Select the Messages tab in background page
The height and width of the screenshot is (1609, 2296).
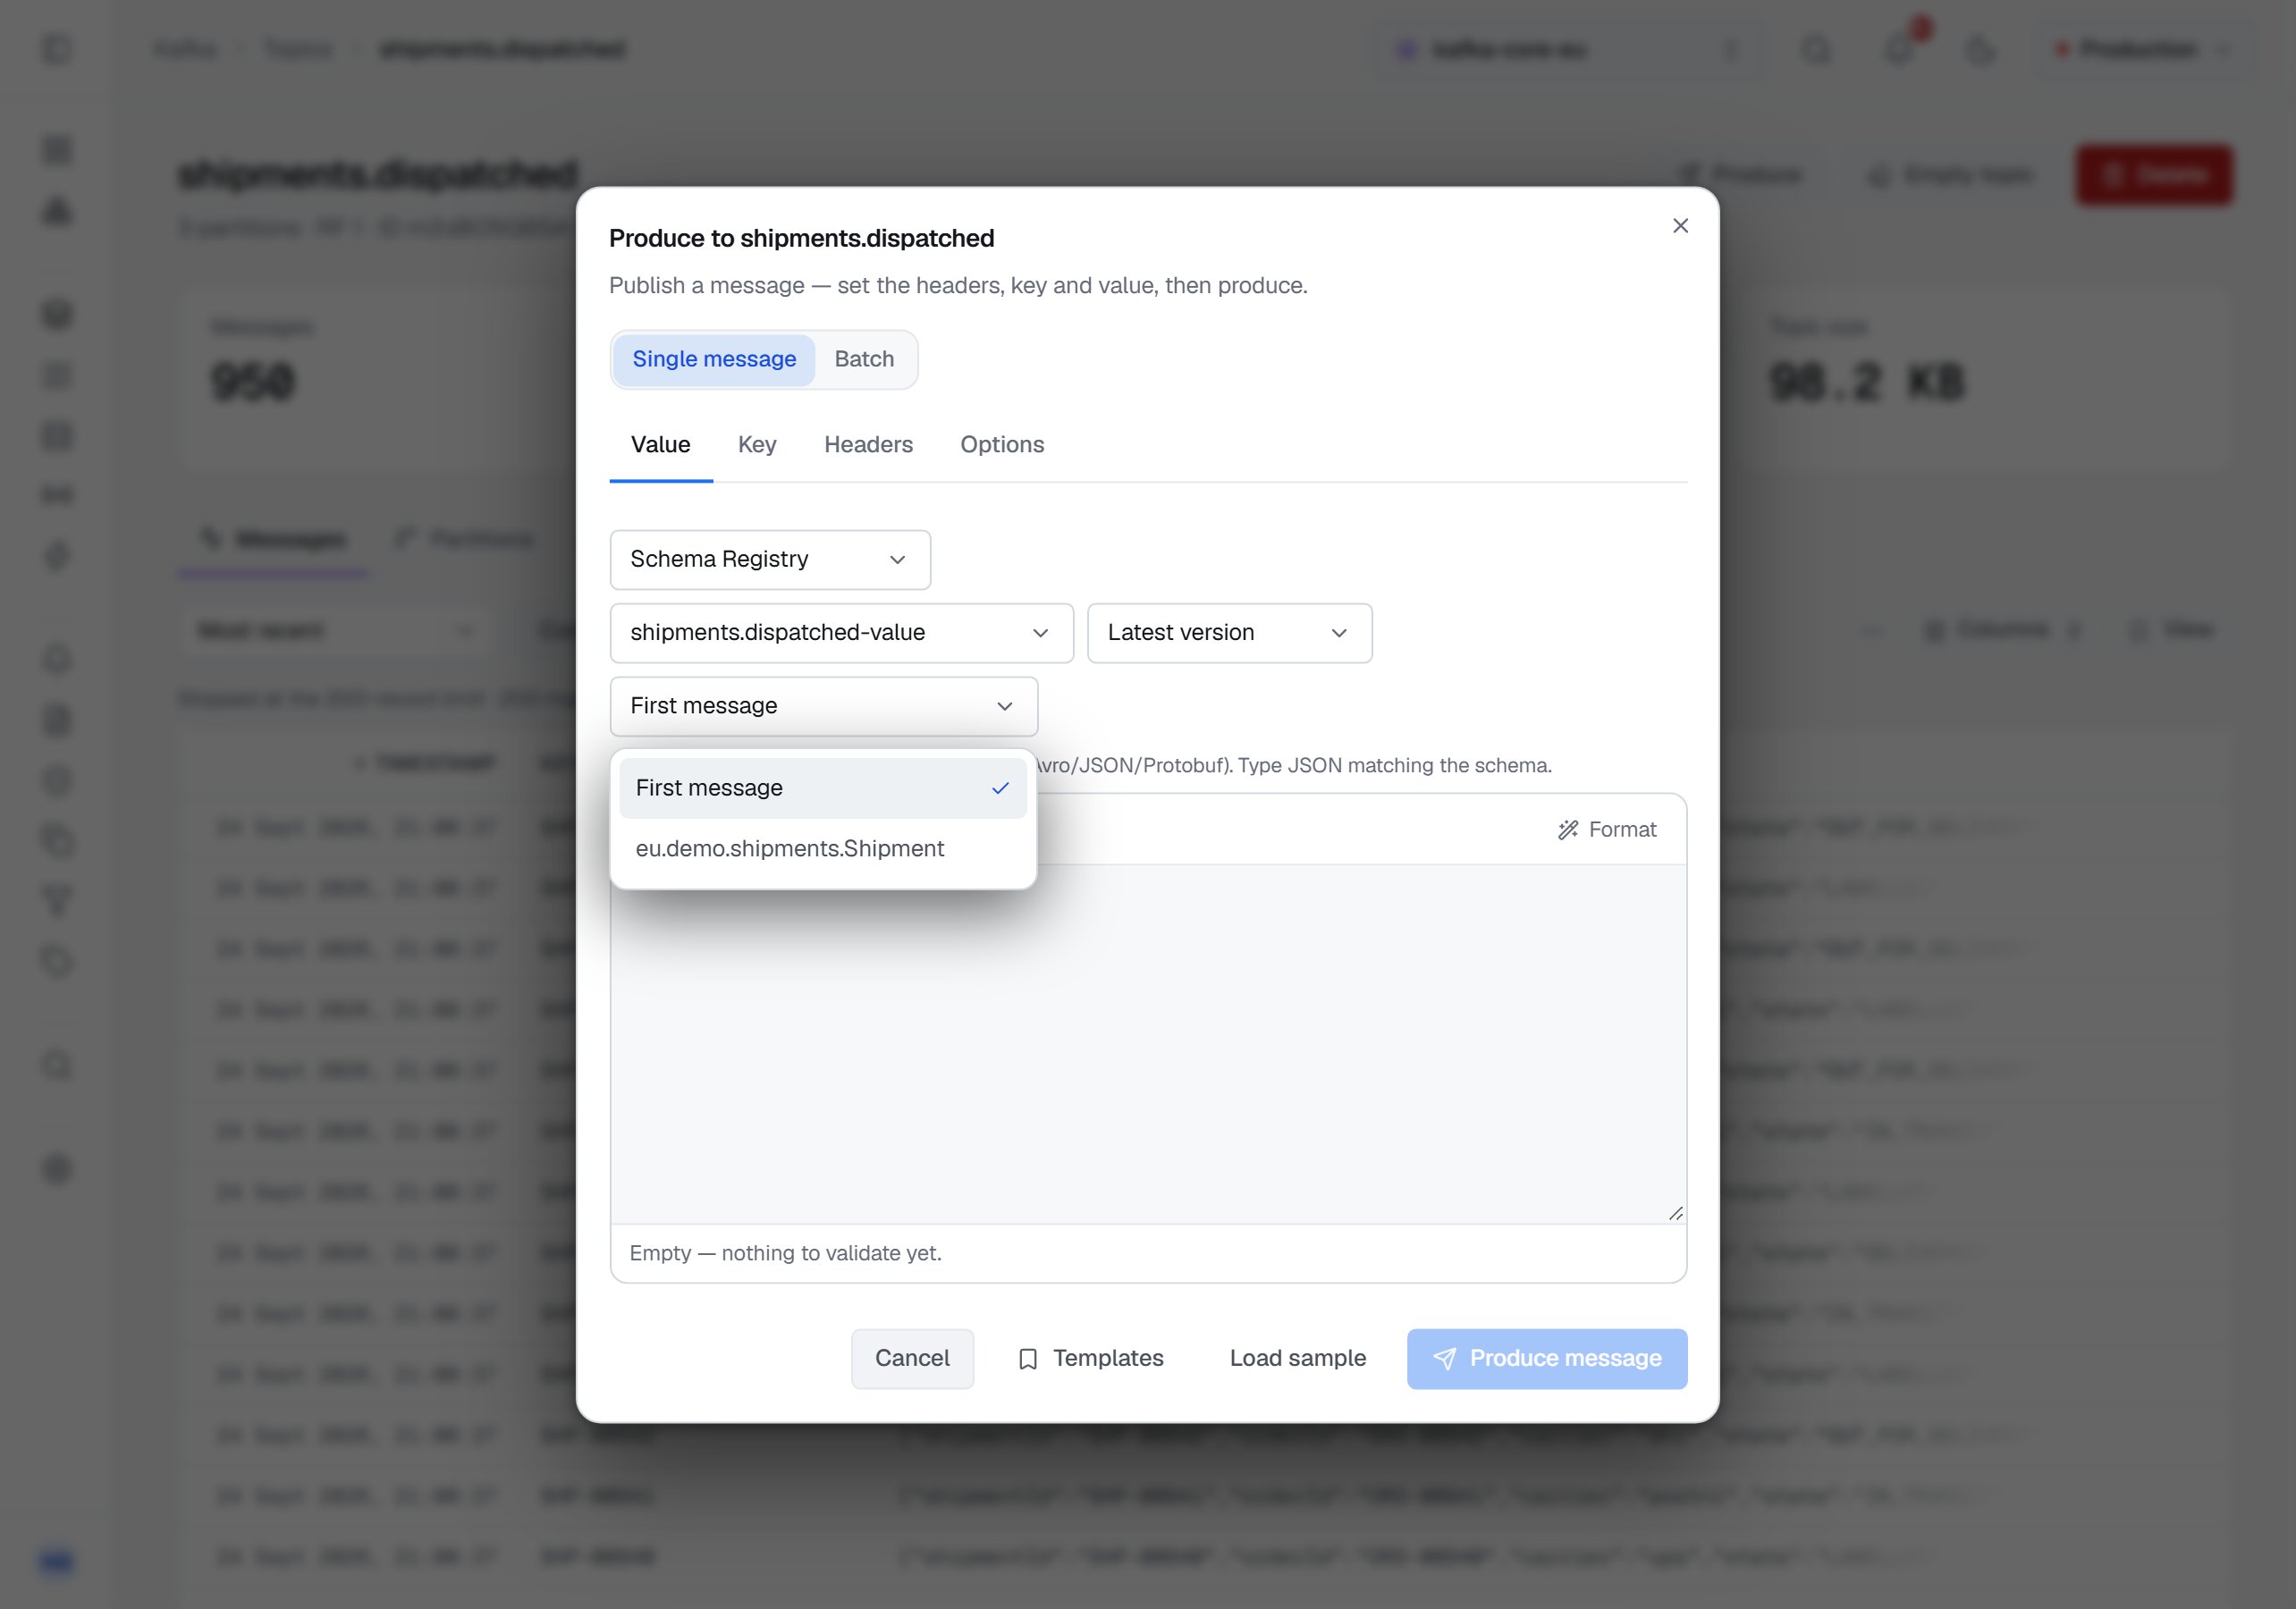274,540
